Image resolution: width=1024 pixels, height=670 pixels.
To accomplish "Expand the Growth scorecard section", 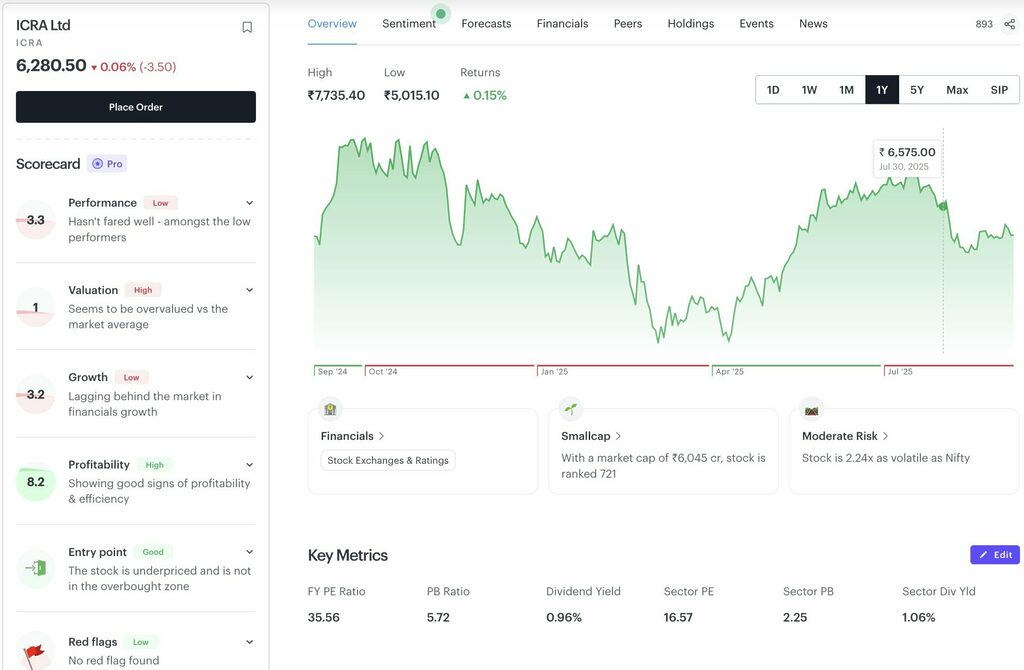I will (x=249, y=377).
